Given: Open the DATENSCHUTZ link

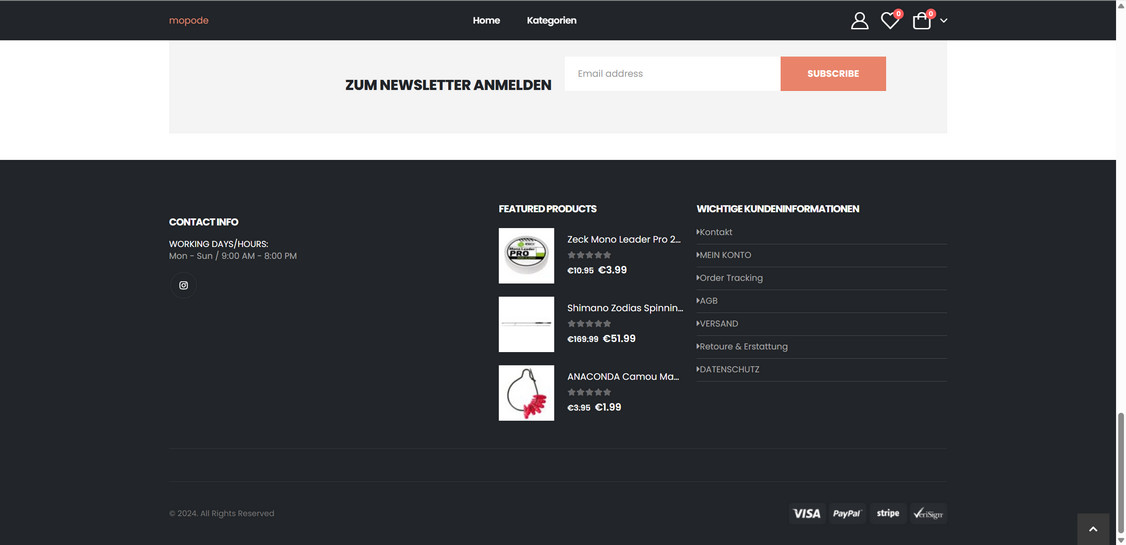Looking at the screenshot, I should [x=729, y=369].
